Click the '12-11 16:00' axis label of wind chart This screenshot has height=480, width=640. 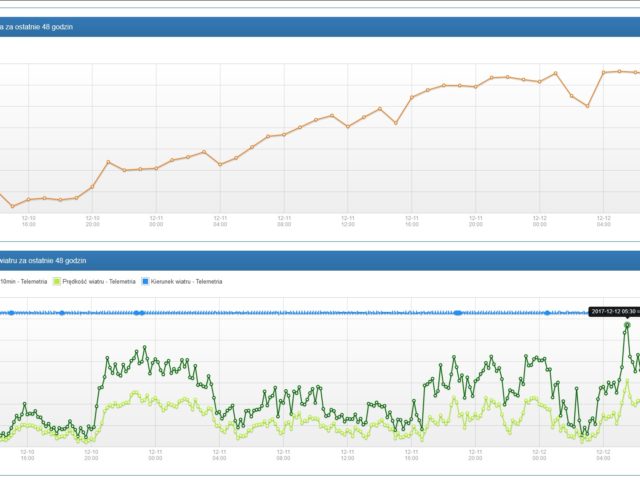coord(411,455)
